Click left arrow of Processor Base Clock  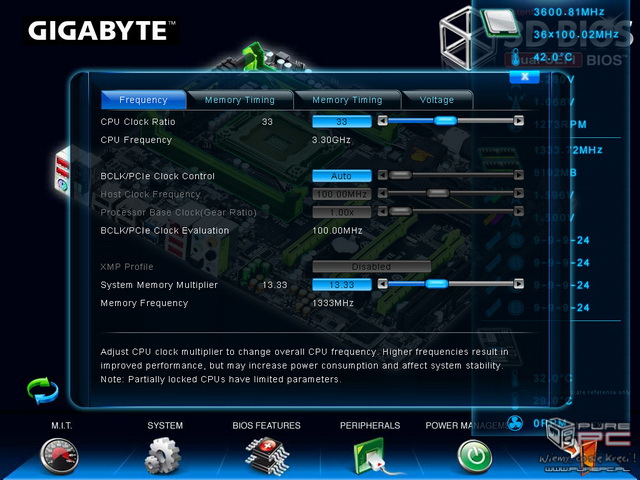click(x=382, y=211)
